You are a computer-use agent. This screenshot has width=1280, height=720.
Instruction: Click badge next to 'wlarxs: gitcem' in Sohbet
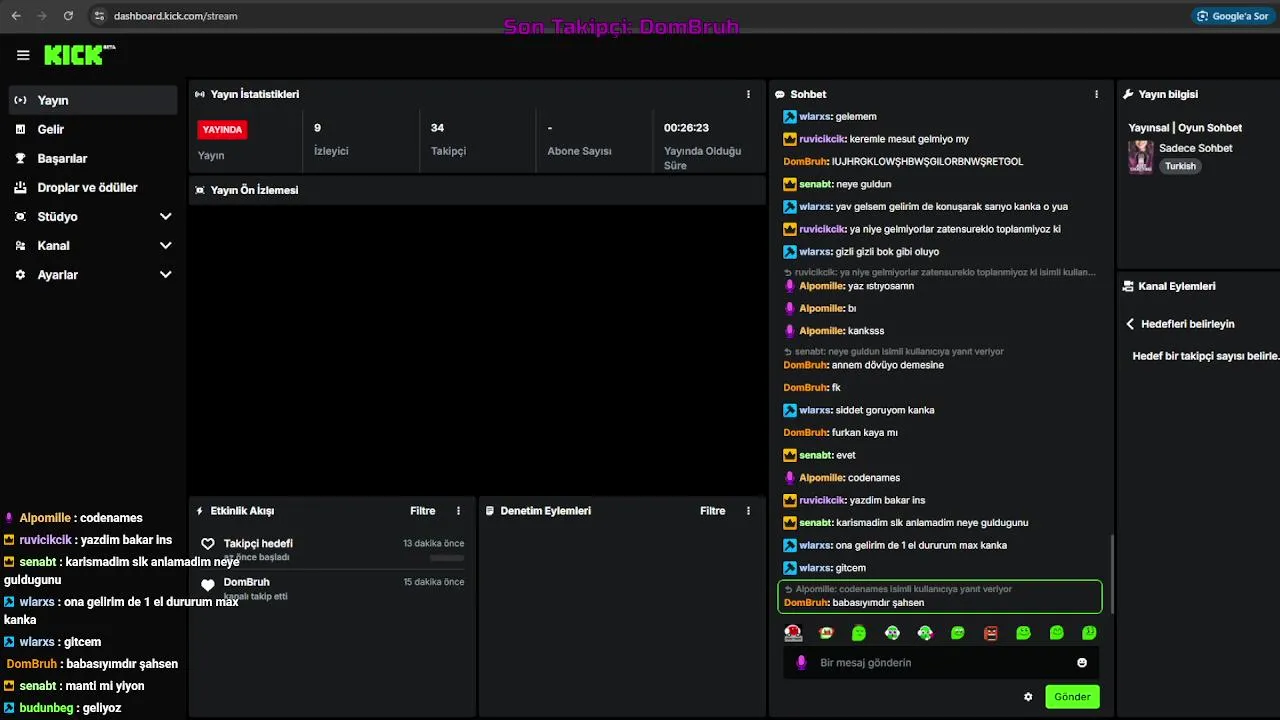pyautogui.click(x=789, y=568)
